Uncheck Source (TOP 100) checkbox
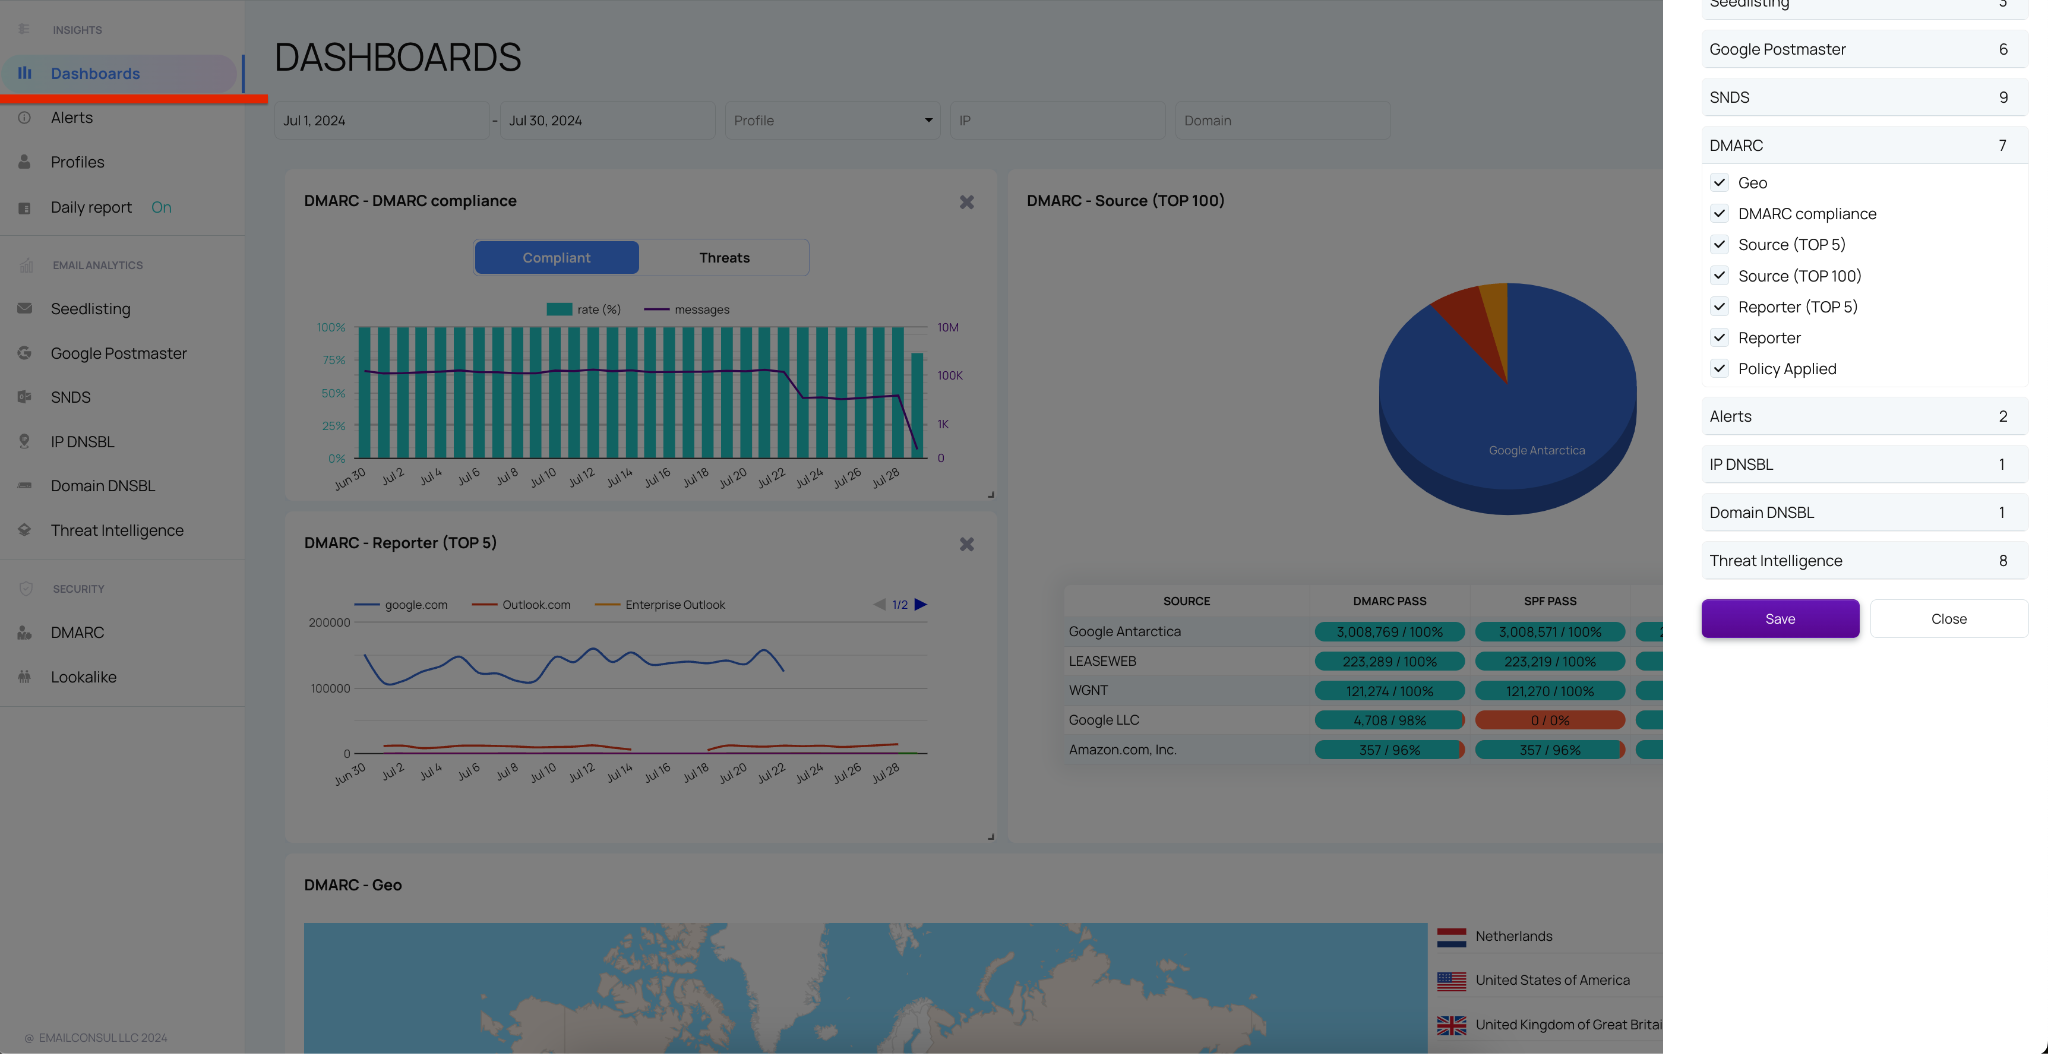This screenshot has width=2048, height=1054. 1719,275
